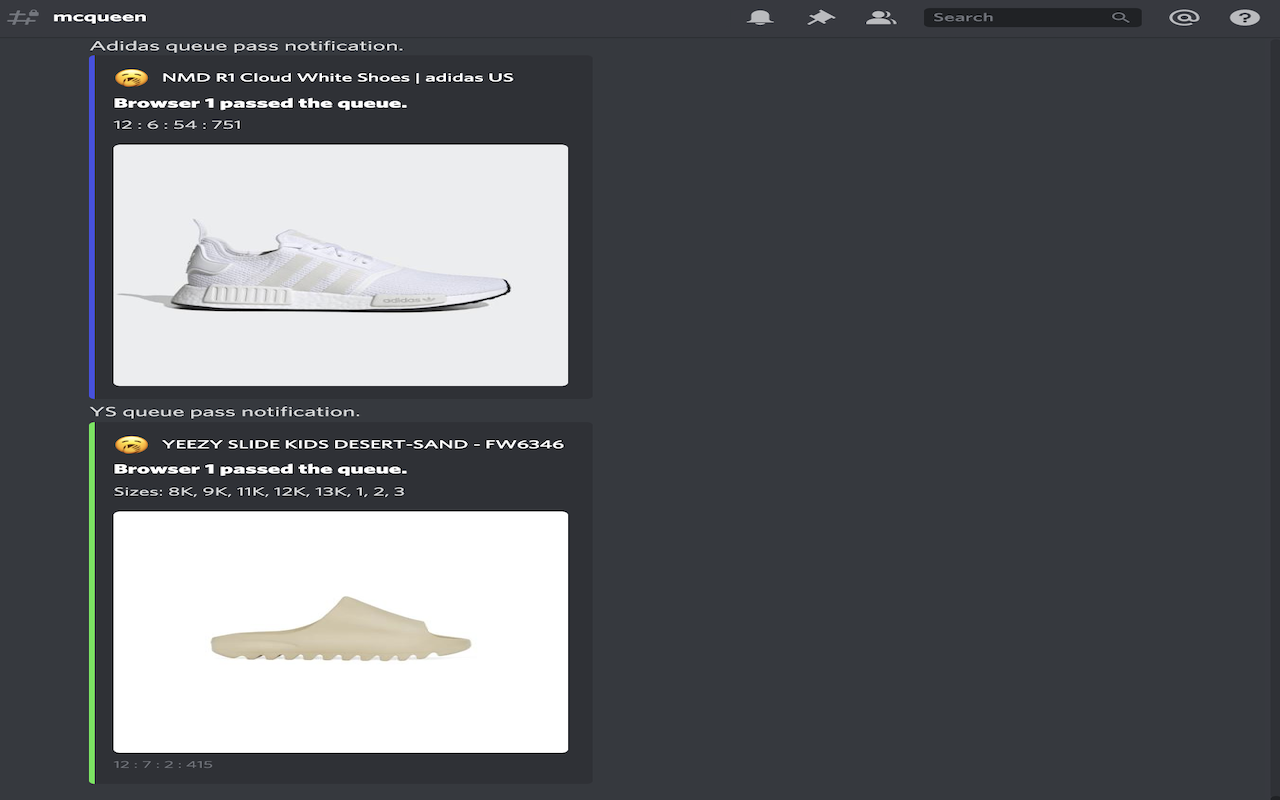Click the Search input field
The image size is (1280, 800).
pos(1032,17)
